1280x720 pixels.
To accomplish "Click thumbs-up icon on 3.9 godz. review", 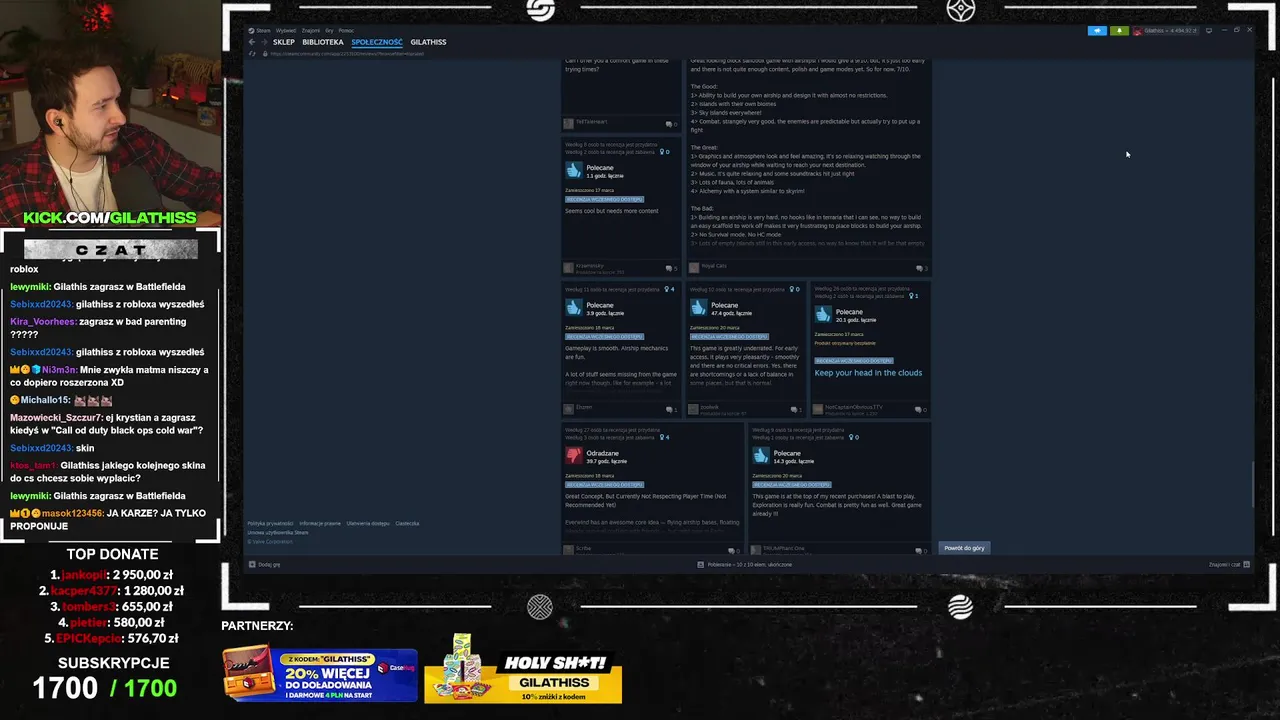I will pos(574,309).
